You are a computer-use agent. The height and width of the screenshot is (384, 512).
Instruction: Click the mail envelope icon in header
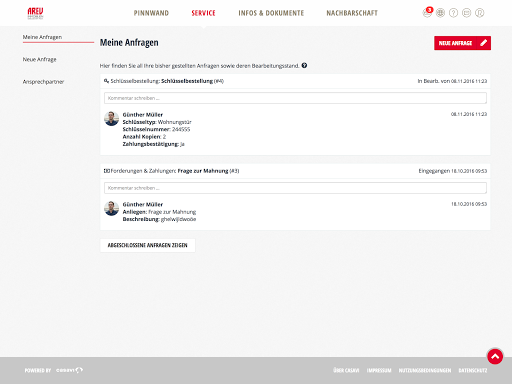[x=466, y=13]
